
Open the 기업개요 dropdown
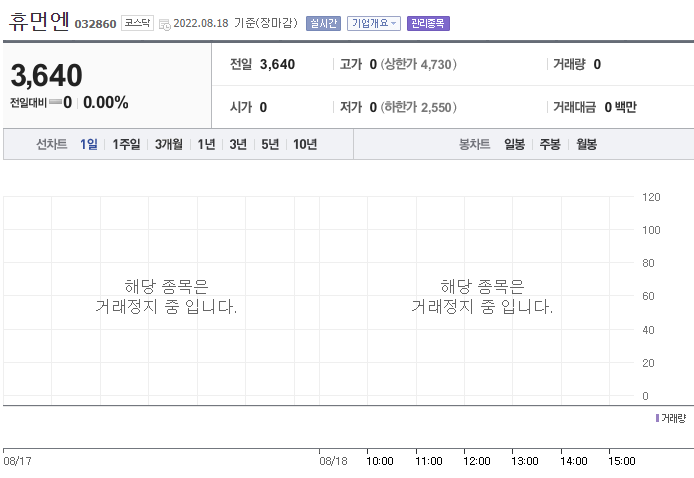(374, 23)
